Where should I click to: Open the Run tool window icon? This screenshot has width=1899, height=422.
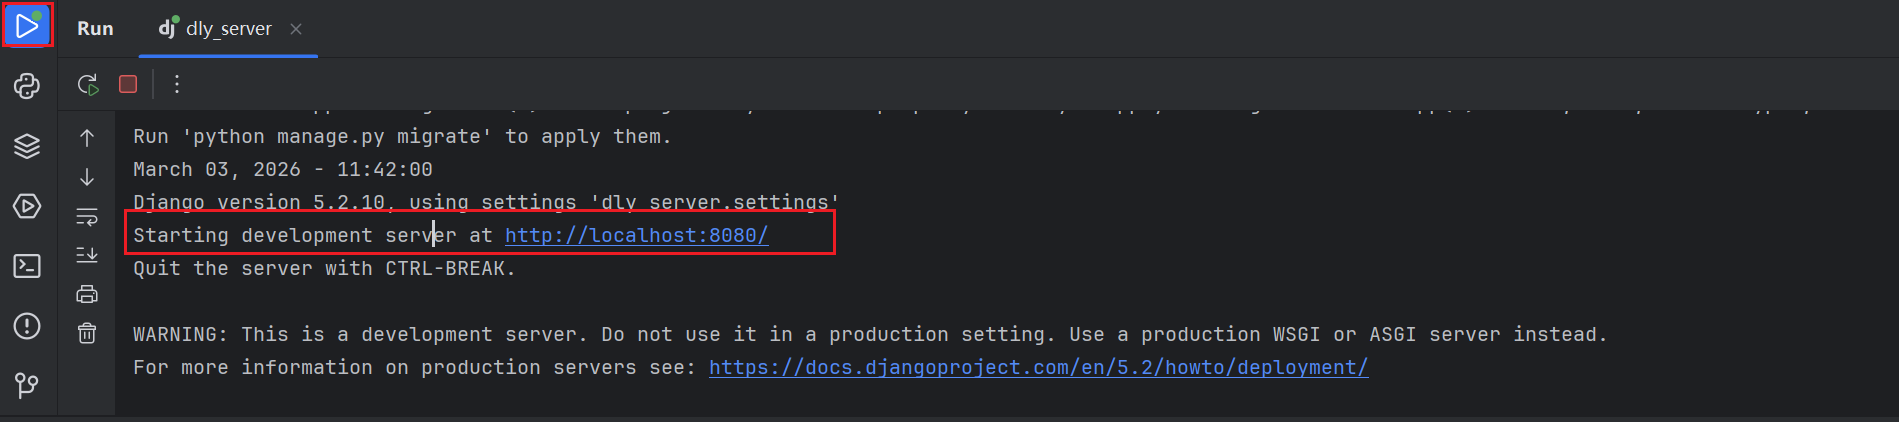tap(27, 27)
